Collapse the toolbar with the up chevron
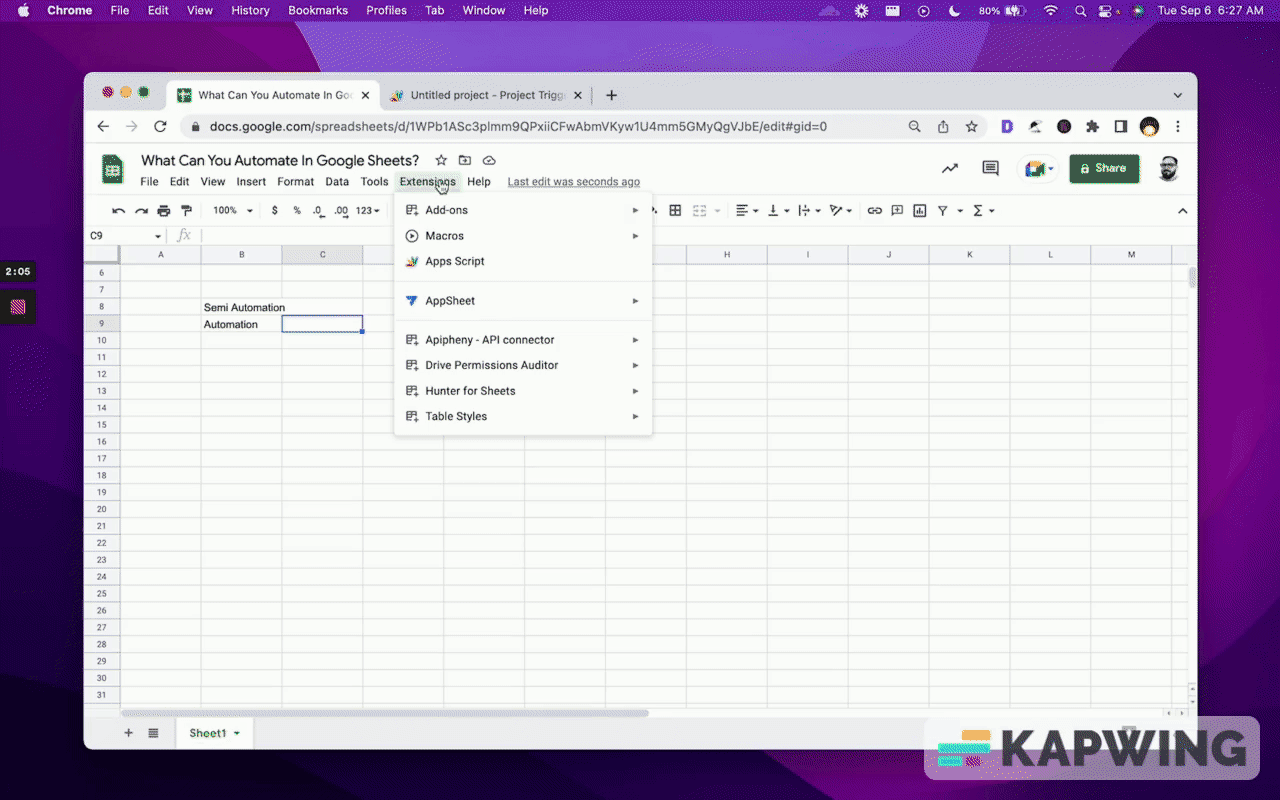The height and width of the screenshot is (800, 1280). click(1183, 211)
